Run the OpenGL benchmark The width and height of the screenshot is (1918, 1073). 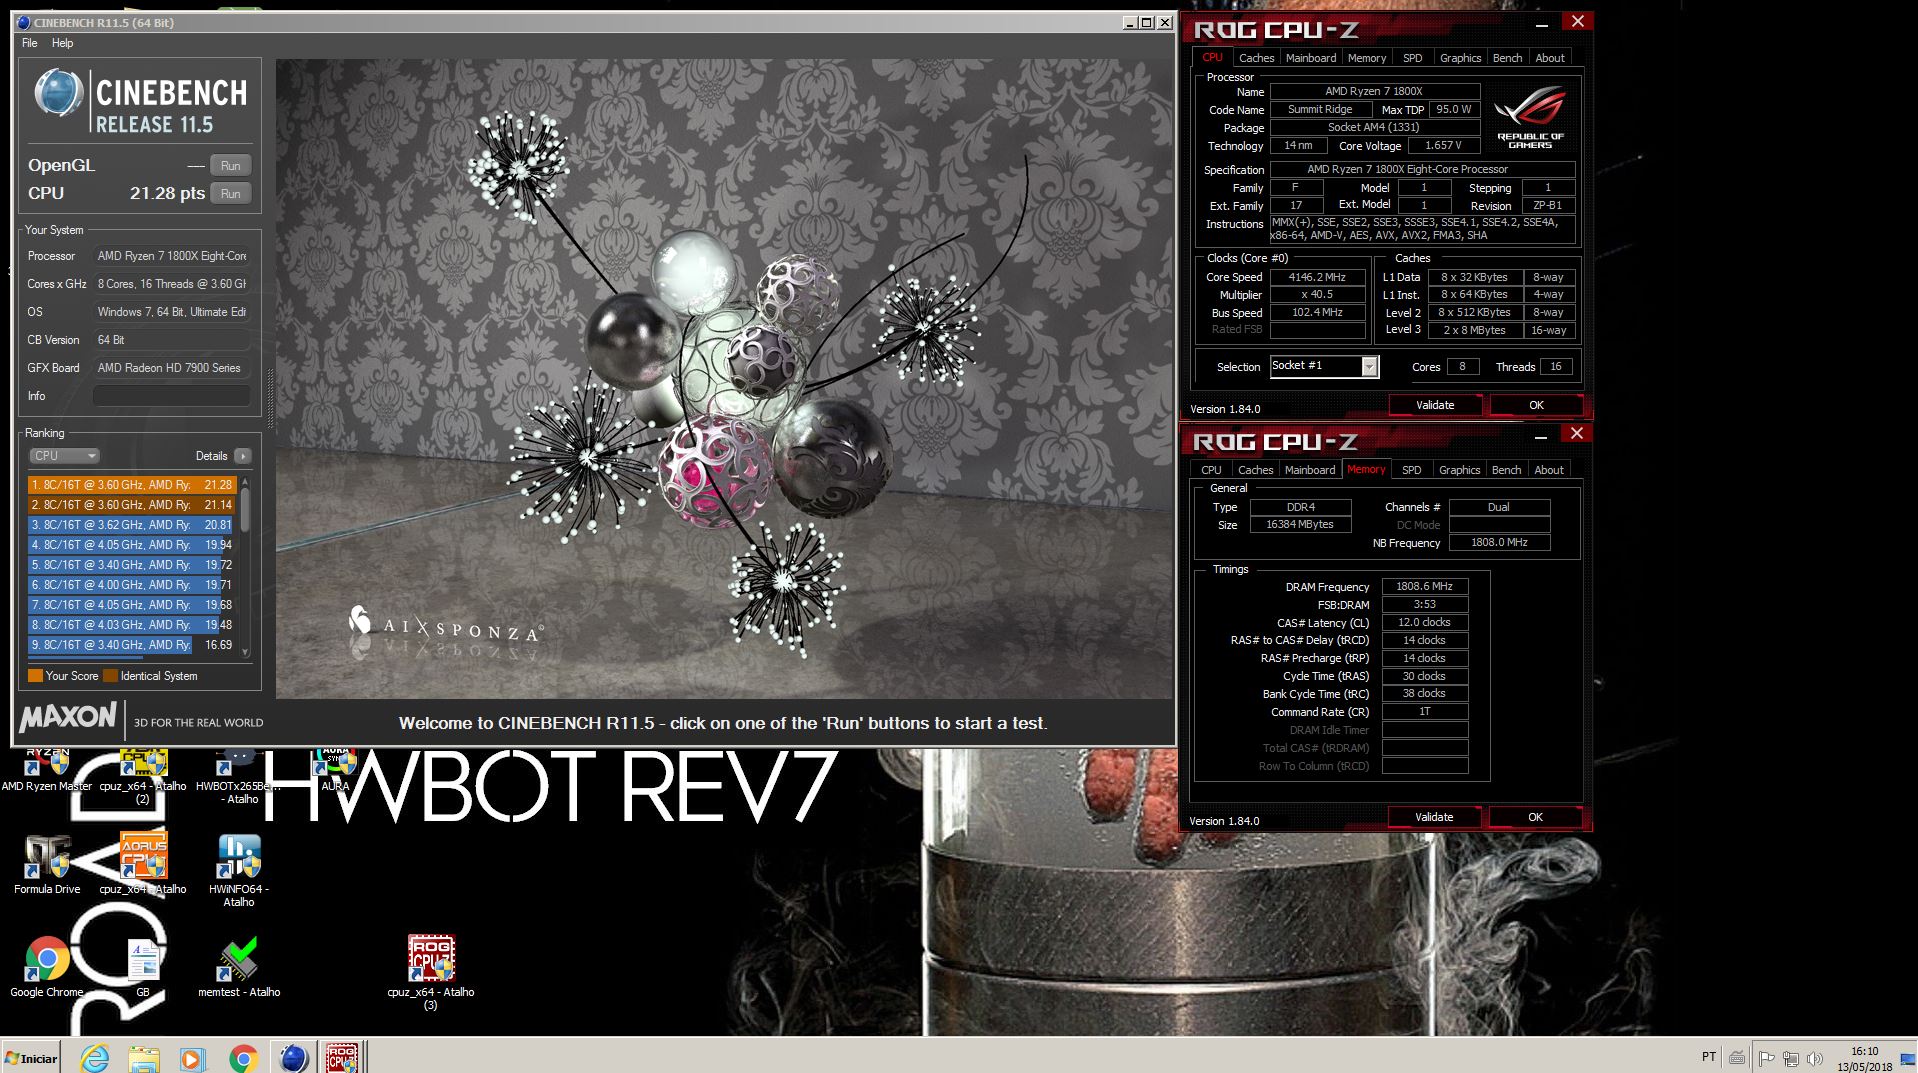(230, 166)
